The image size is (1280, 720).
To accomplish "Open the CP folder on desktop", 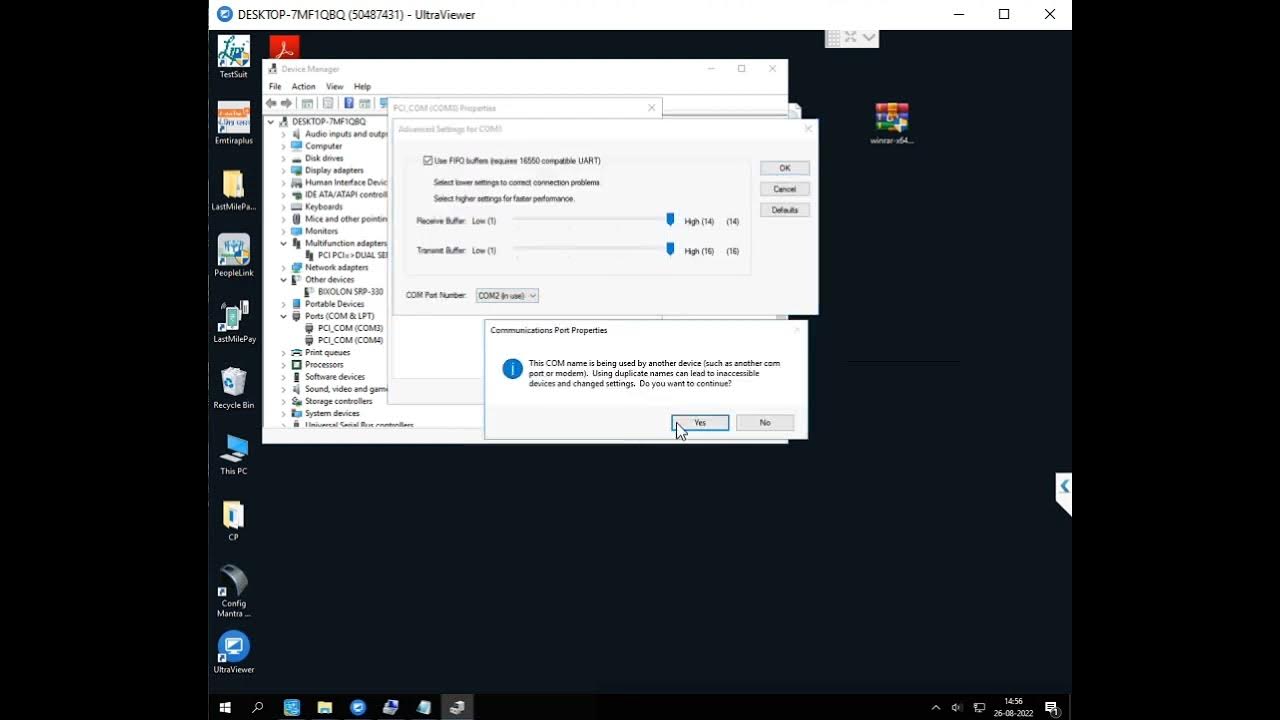I will pos(234,520).
